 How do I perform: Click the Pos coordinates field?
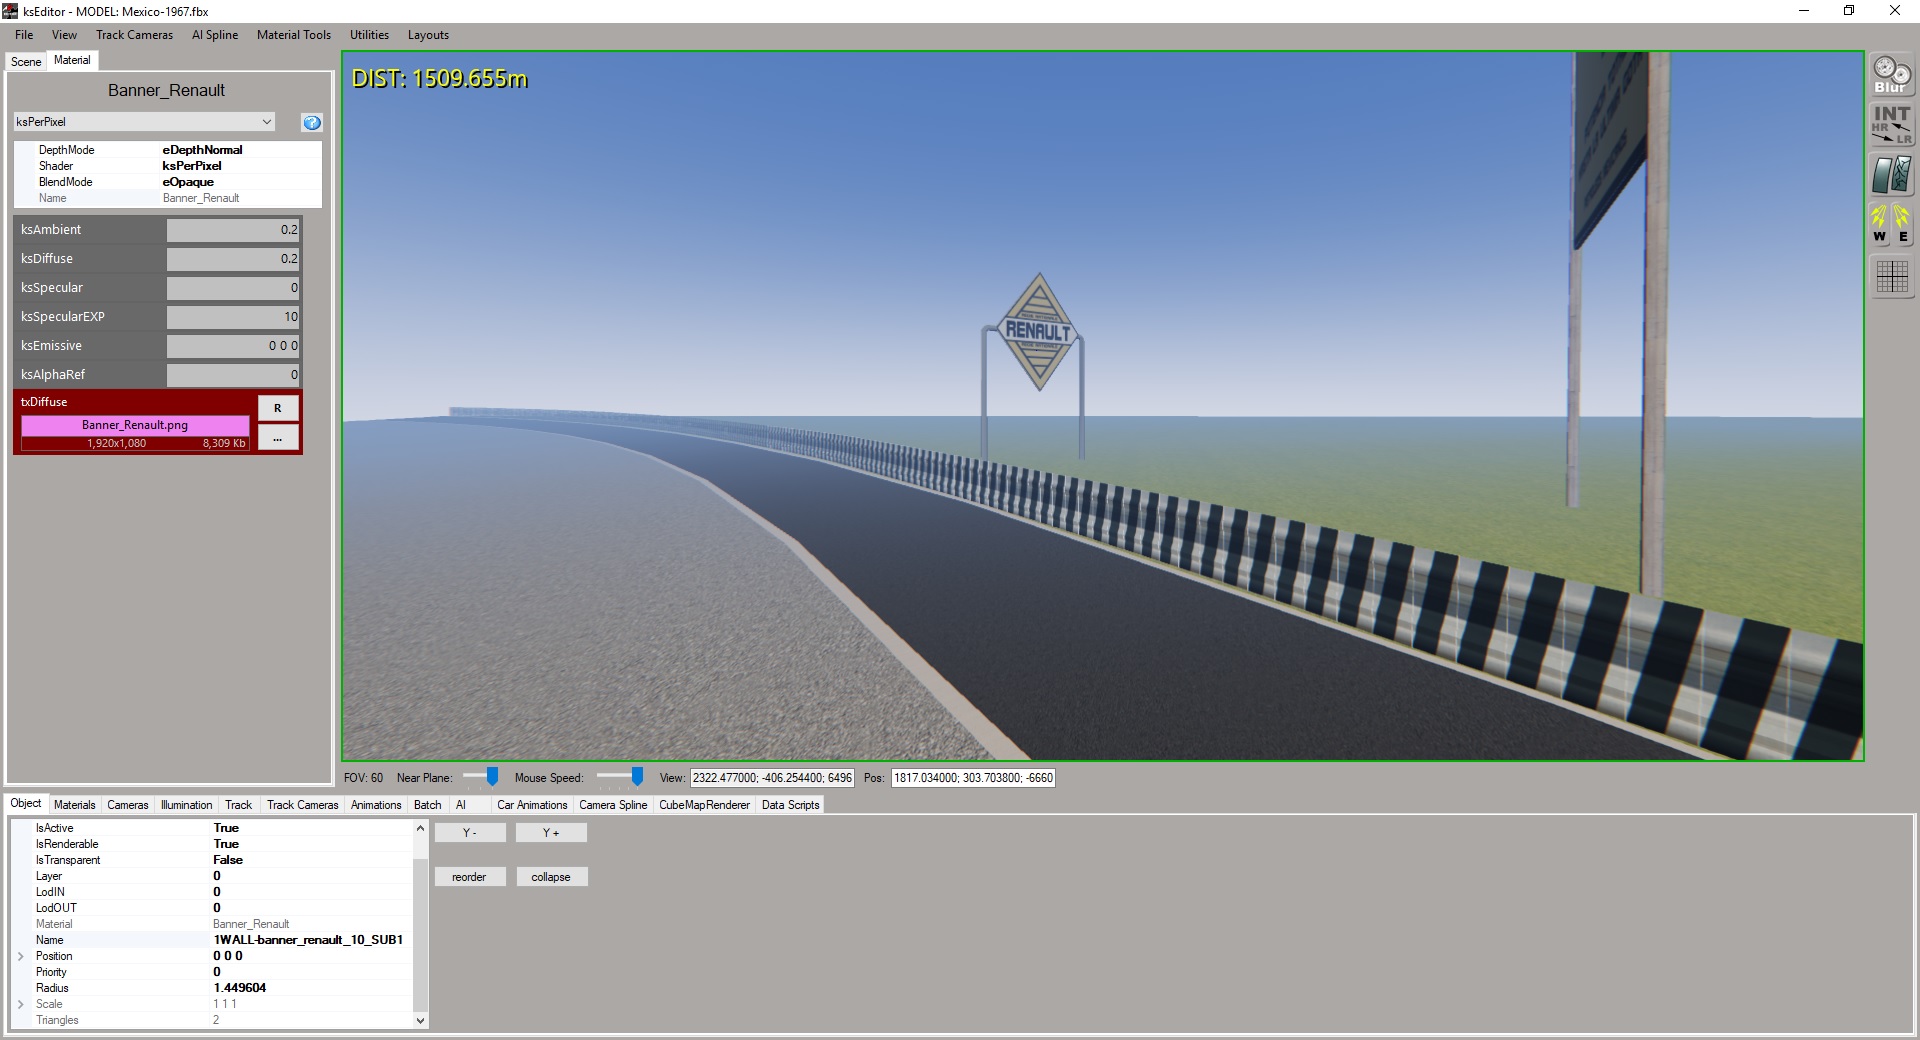pyautogui.click(x=973, y=778)
